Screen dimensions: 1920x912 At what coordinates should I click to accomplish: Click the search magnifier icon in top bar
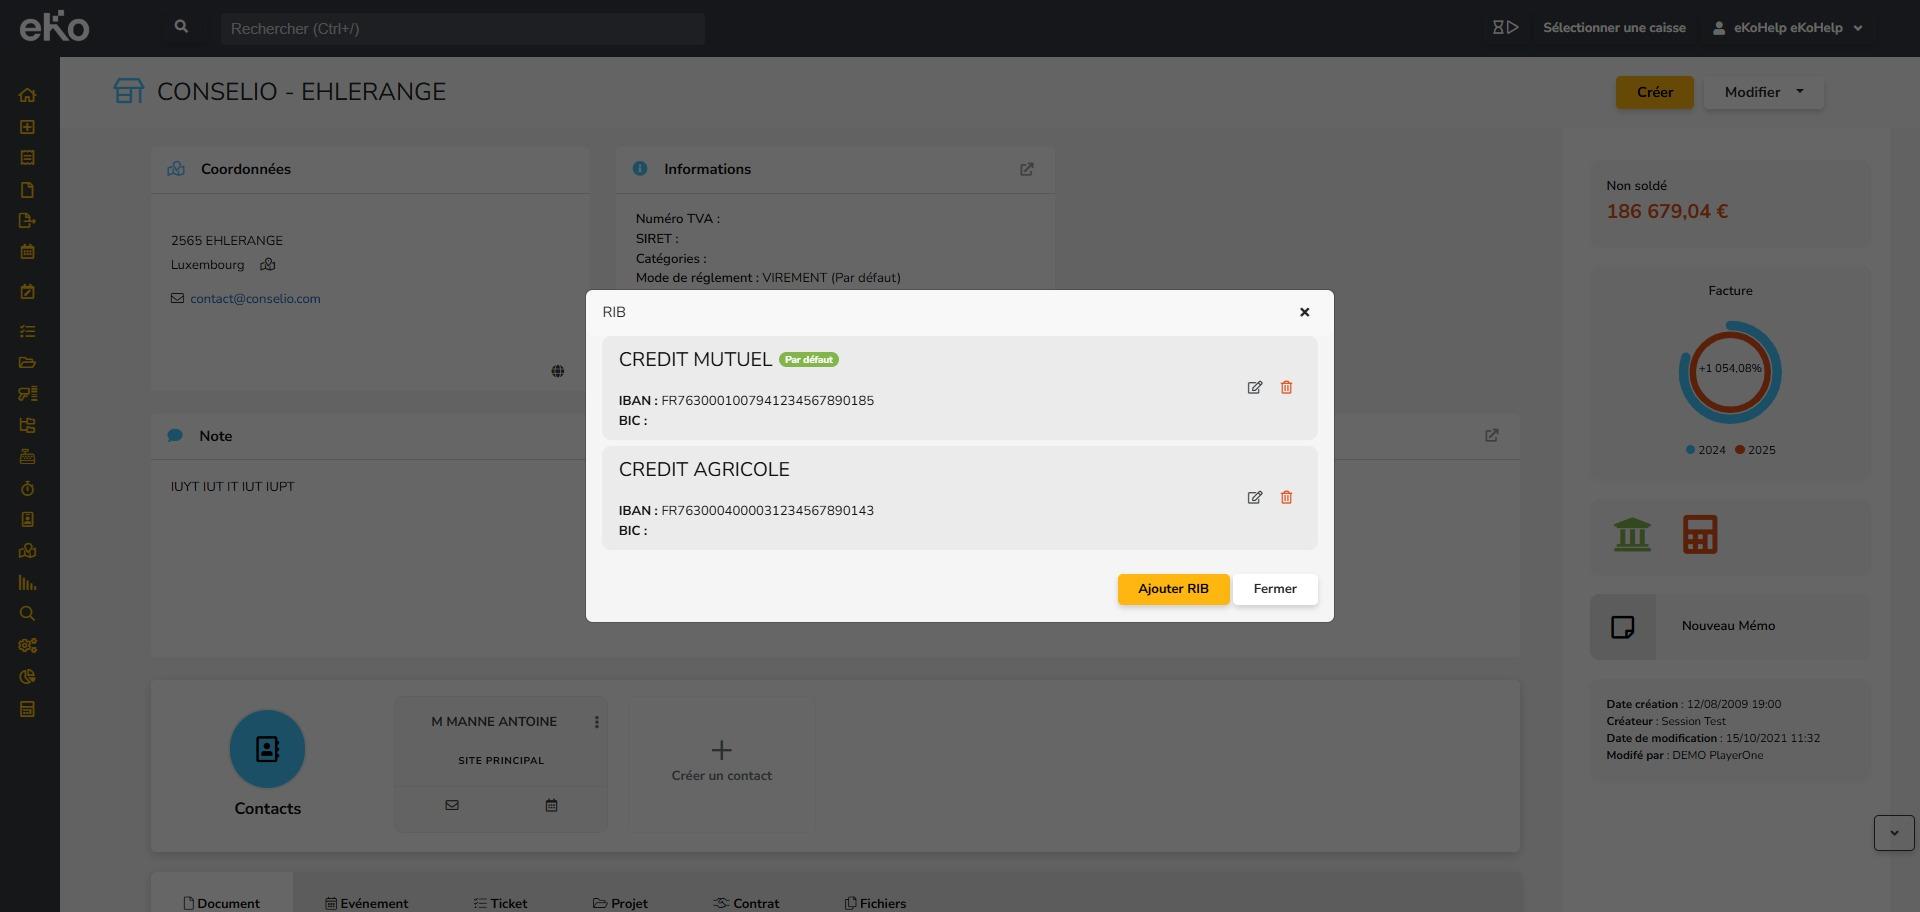181,28
